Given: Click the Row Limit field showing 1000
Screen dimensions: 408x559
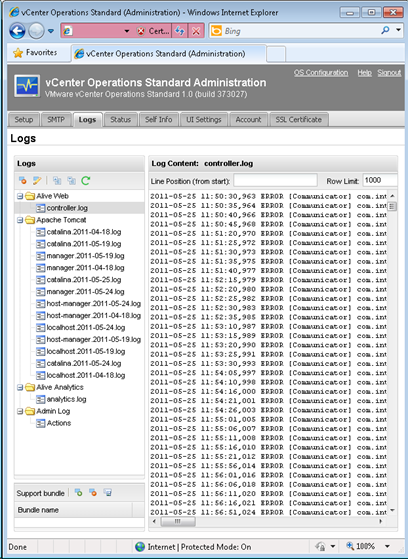Looking at the screenshot, I should [380, 180].
